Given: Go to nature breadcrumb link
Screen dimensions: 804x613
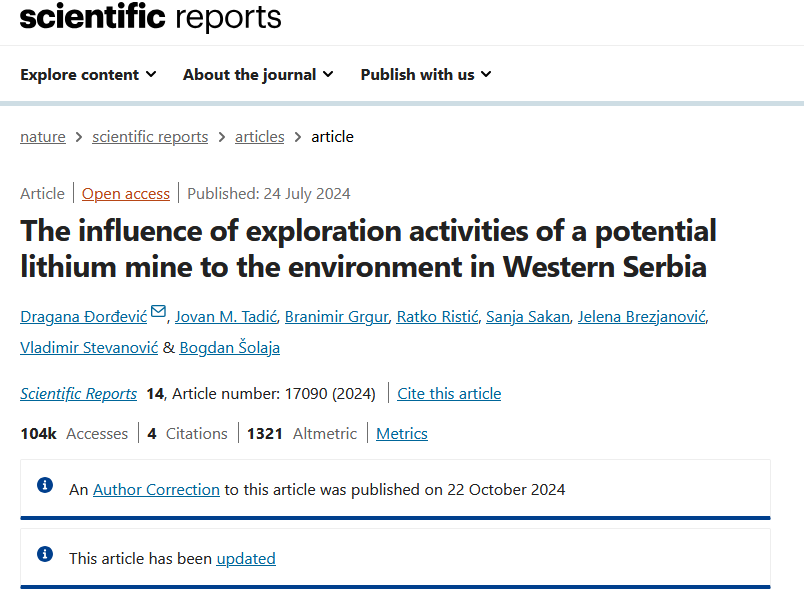Looking at the screenshot, I should [x=43, y=137].
